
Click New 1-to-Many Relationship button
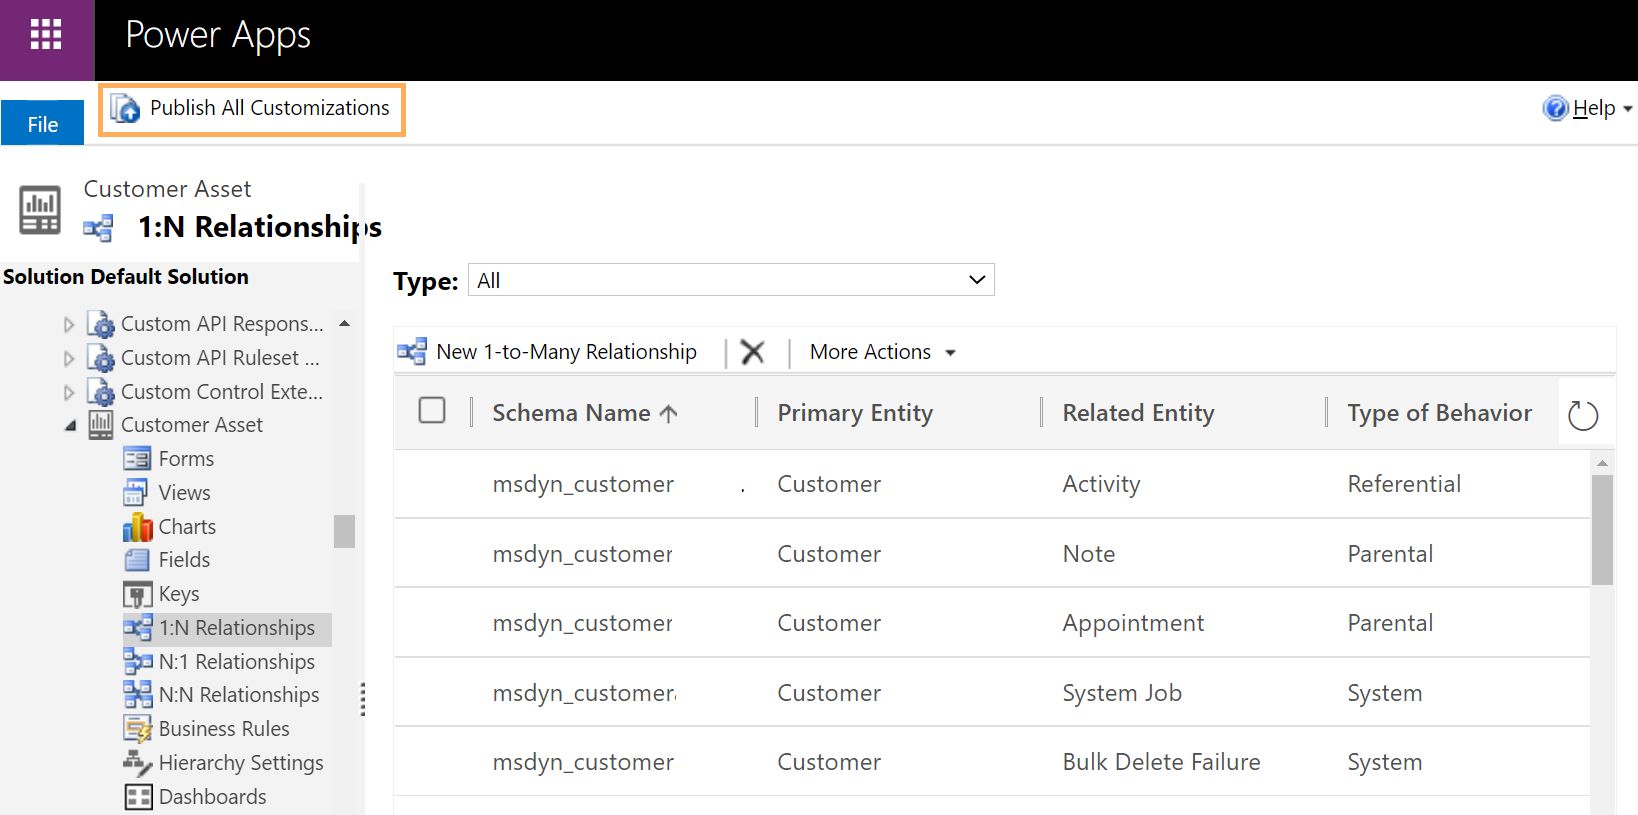click(x=547, y=352)
